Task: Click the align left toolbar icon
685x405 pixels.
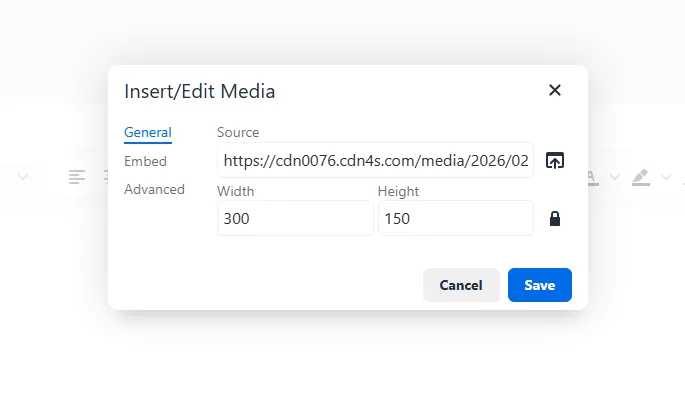Action: tap(77, 177)
